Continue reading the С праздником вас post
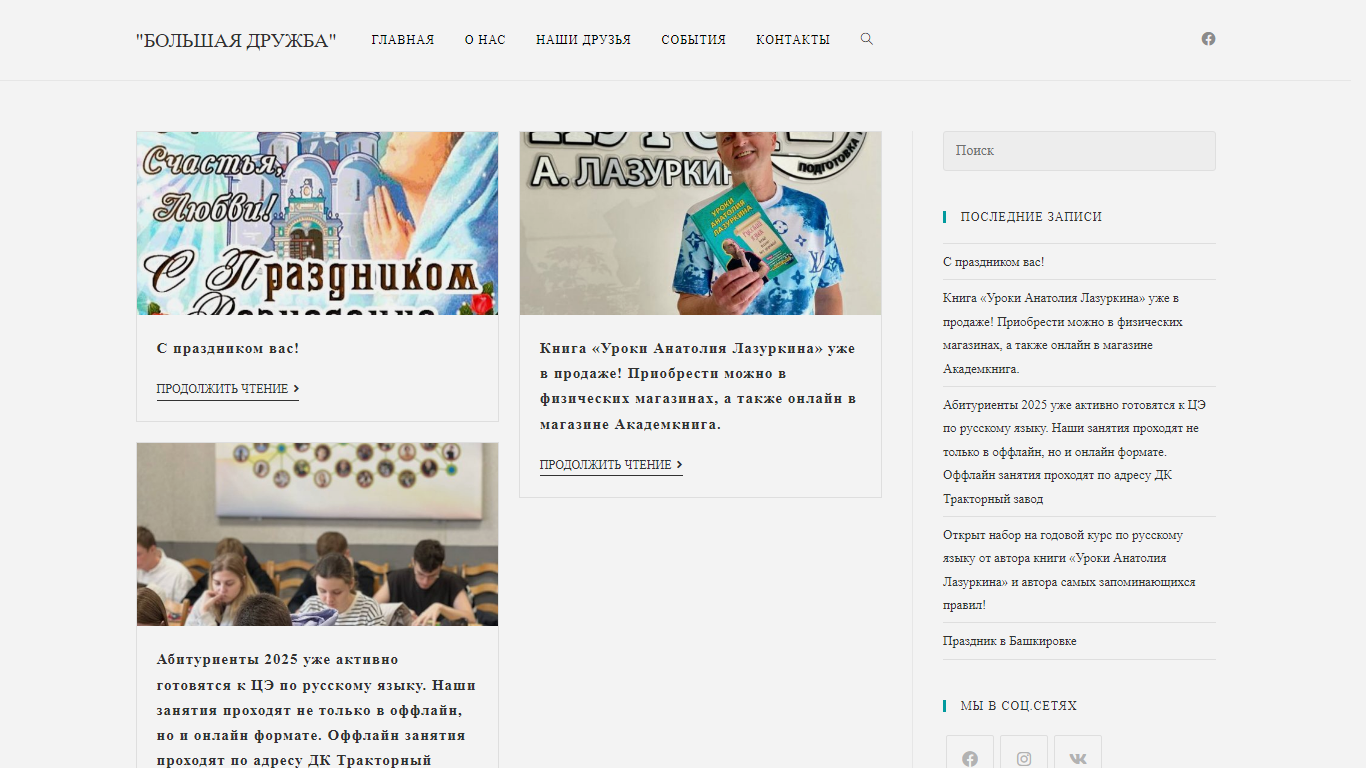This screenshot has width=1366, height=768. pyautogui.click(x=228, y=389)
